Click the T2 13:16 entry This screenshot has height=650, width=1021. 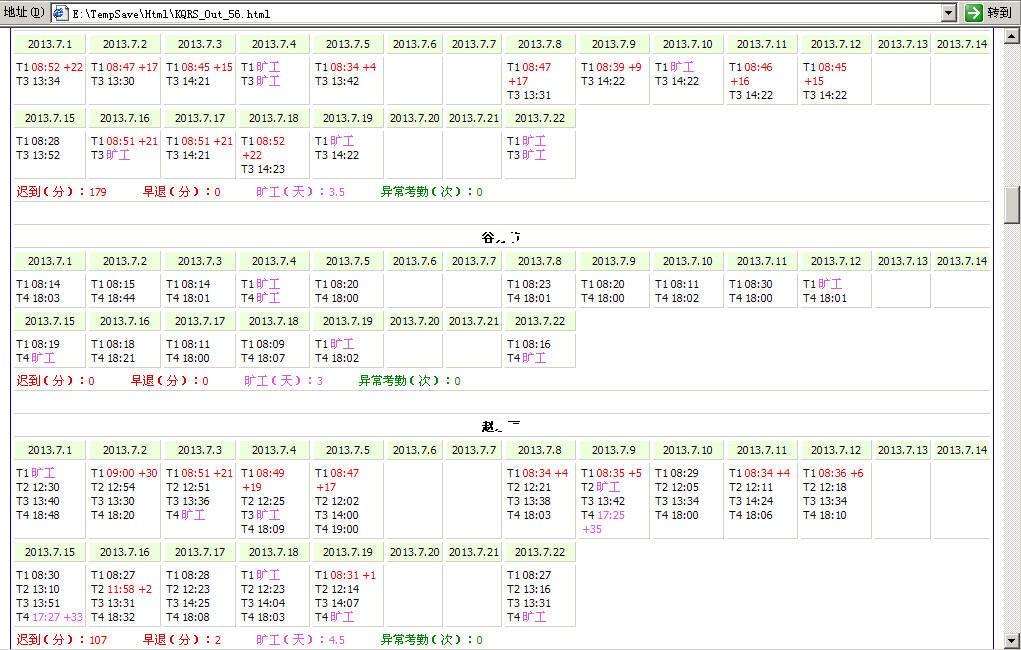coord(529,589)
